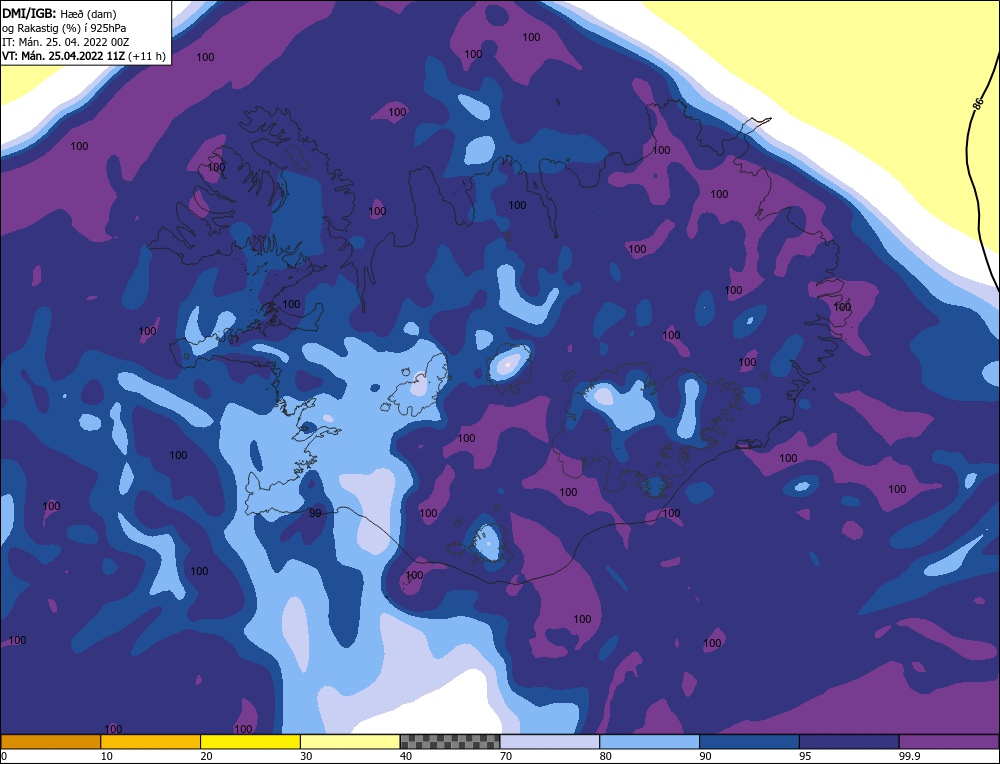Click the lavender 70-80 legend swatch
Image resolution: width=1000 pixels, height=764 pixels.
[550, 741]
